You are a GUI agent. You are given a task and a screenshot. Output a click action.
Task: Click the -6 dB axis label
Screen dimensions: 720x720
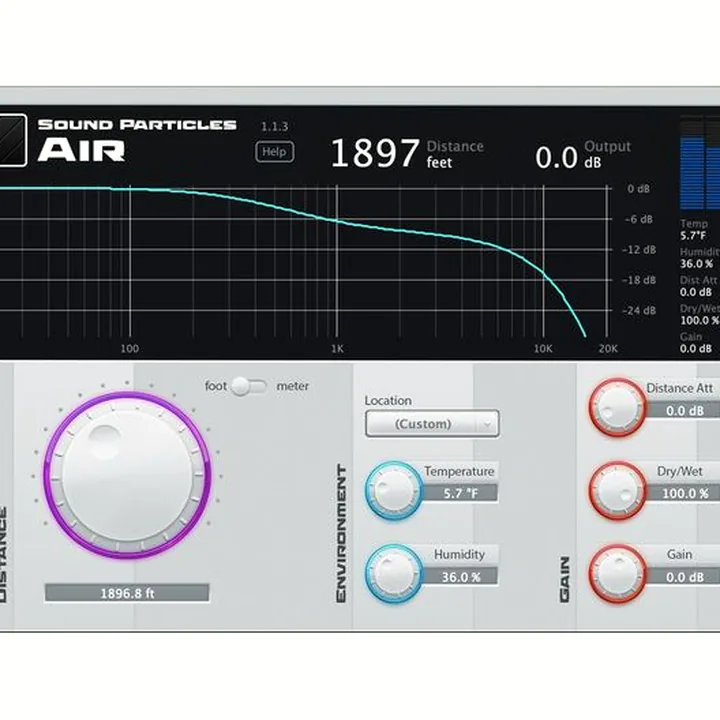(x=639, y=219)
